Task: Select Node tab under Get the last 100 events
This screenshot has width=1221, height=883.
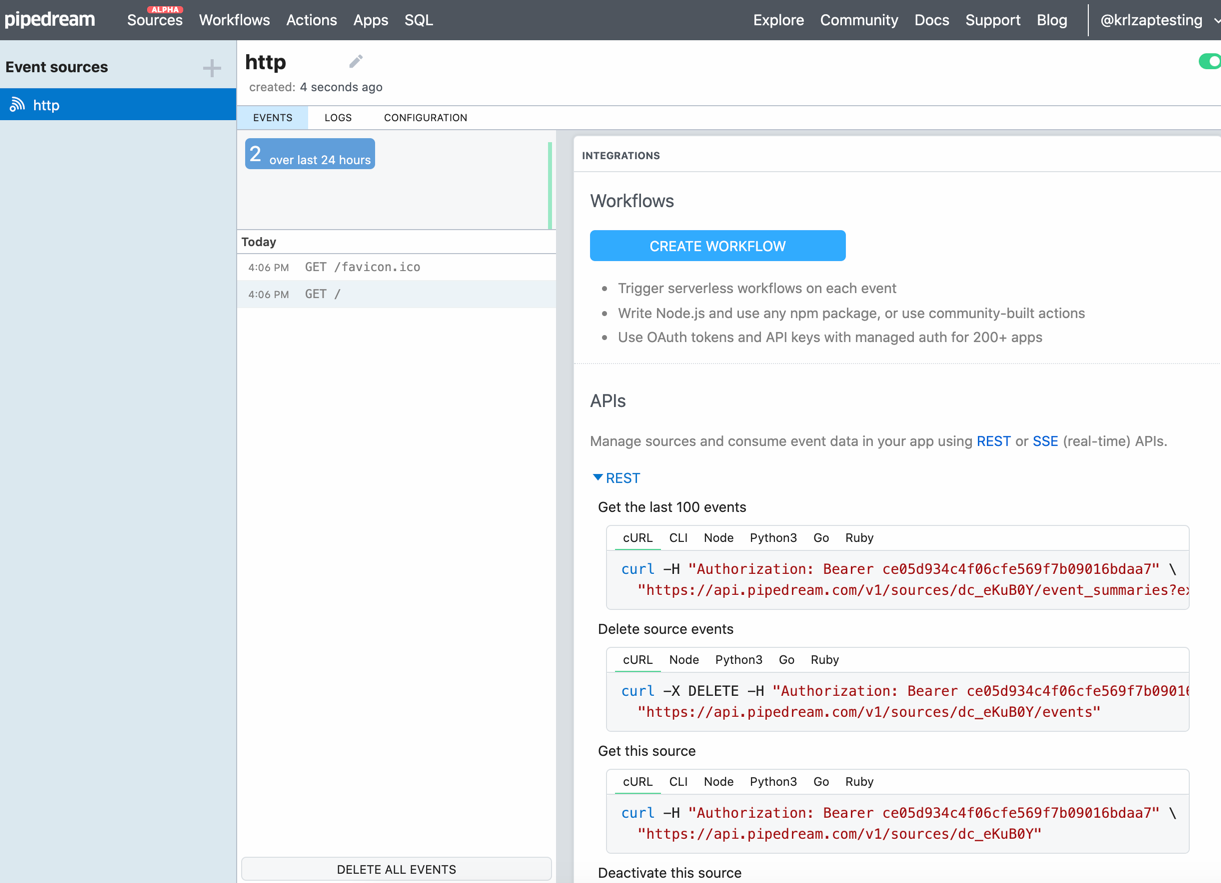Action: 718,538
